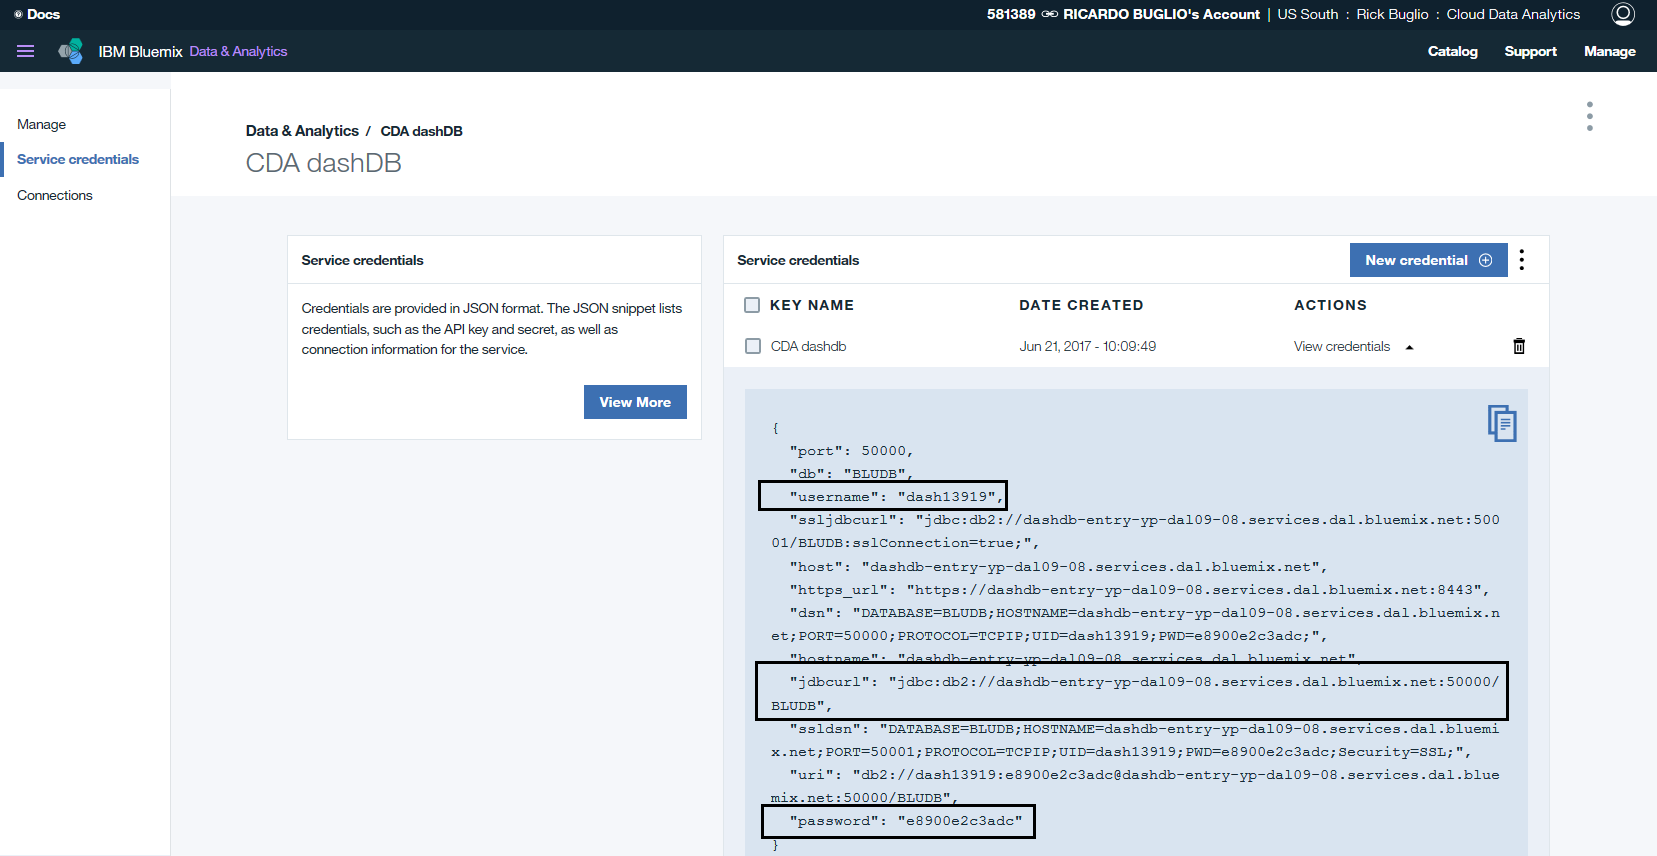
Task: Click the Jun 21, 2017 - 10:09:49 date
Action: click(x=1087, y=346)
